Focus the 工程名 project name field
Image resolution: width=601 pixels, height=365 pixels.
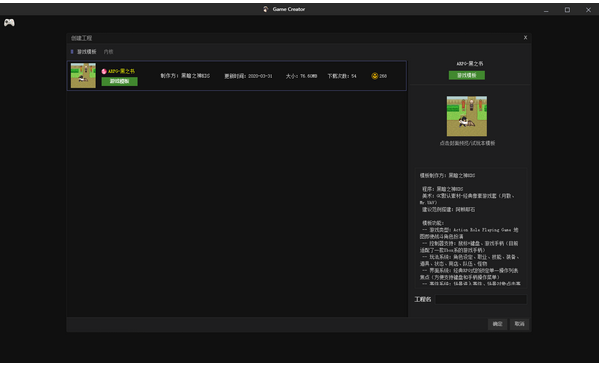(x=481, y=299)
